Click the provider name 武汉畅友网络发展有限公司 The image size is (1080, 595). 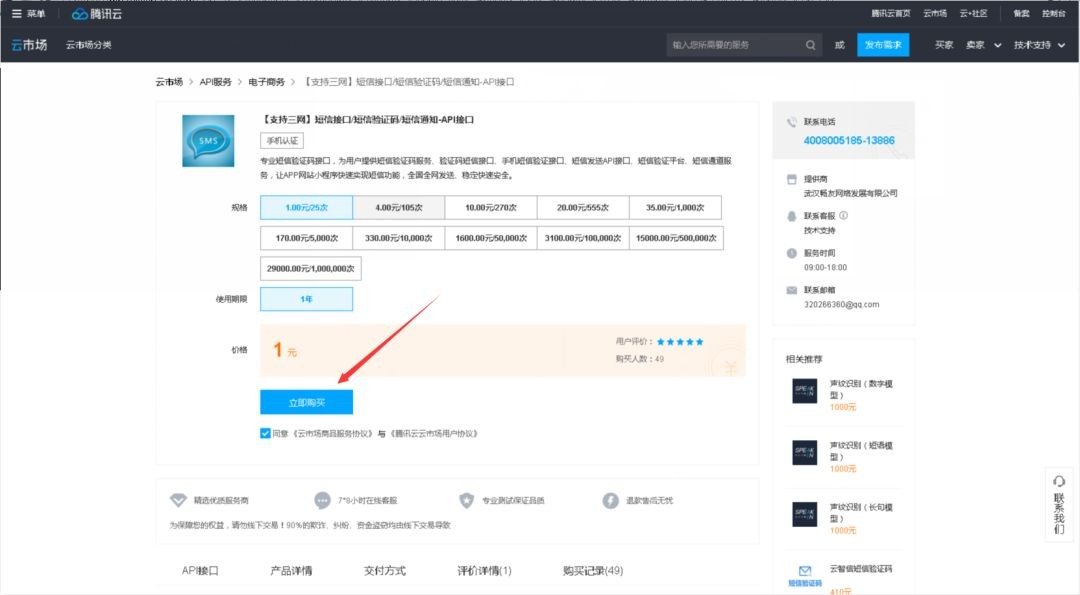[x=850, y=194]
